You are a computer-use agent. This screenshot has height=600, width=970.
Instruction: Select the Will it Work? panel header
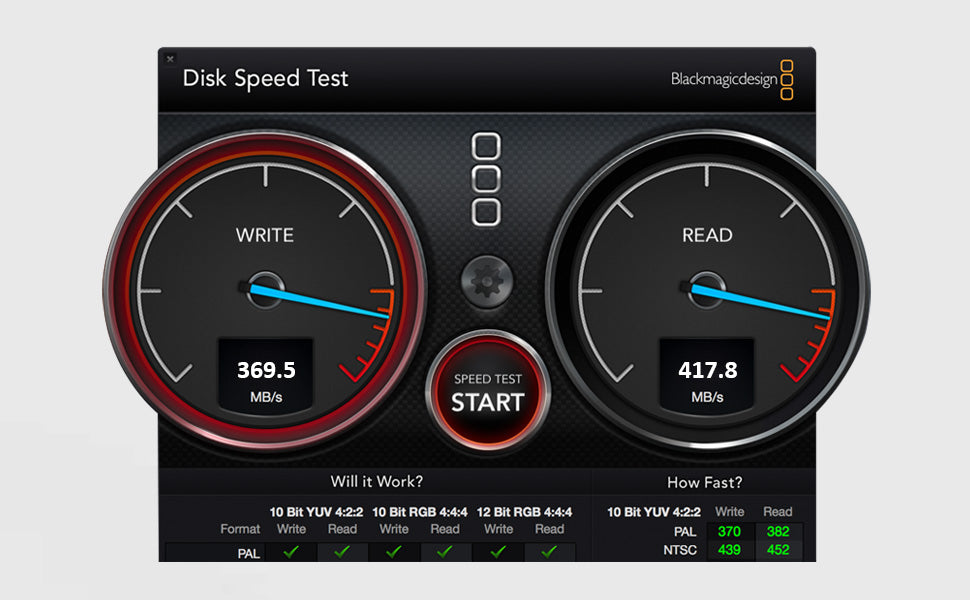pos(376,482)
